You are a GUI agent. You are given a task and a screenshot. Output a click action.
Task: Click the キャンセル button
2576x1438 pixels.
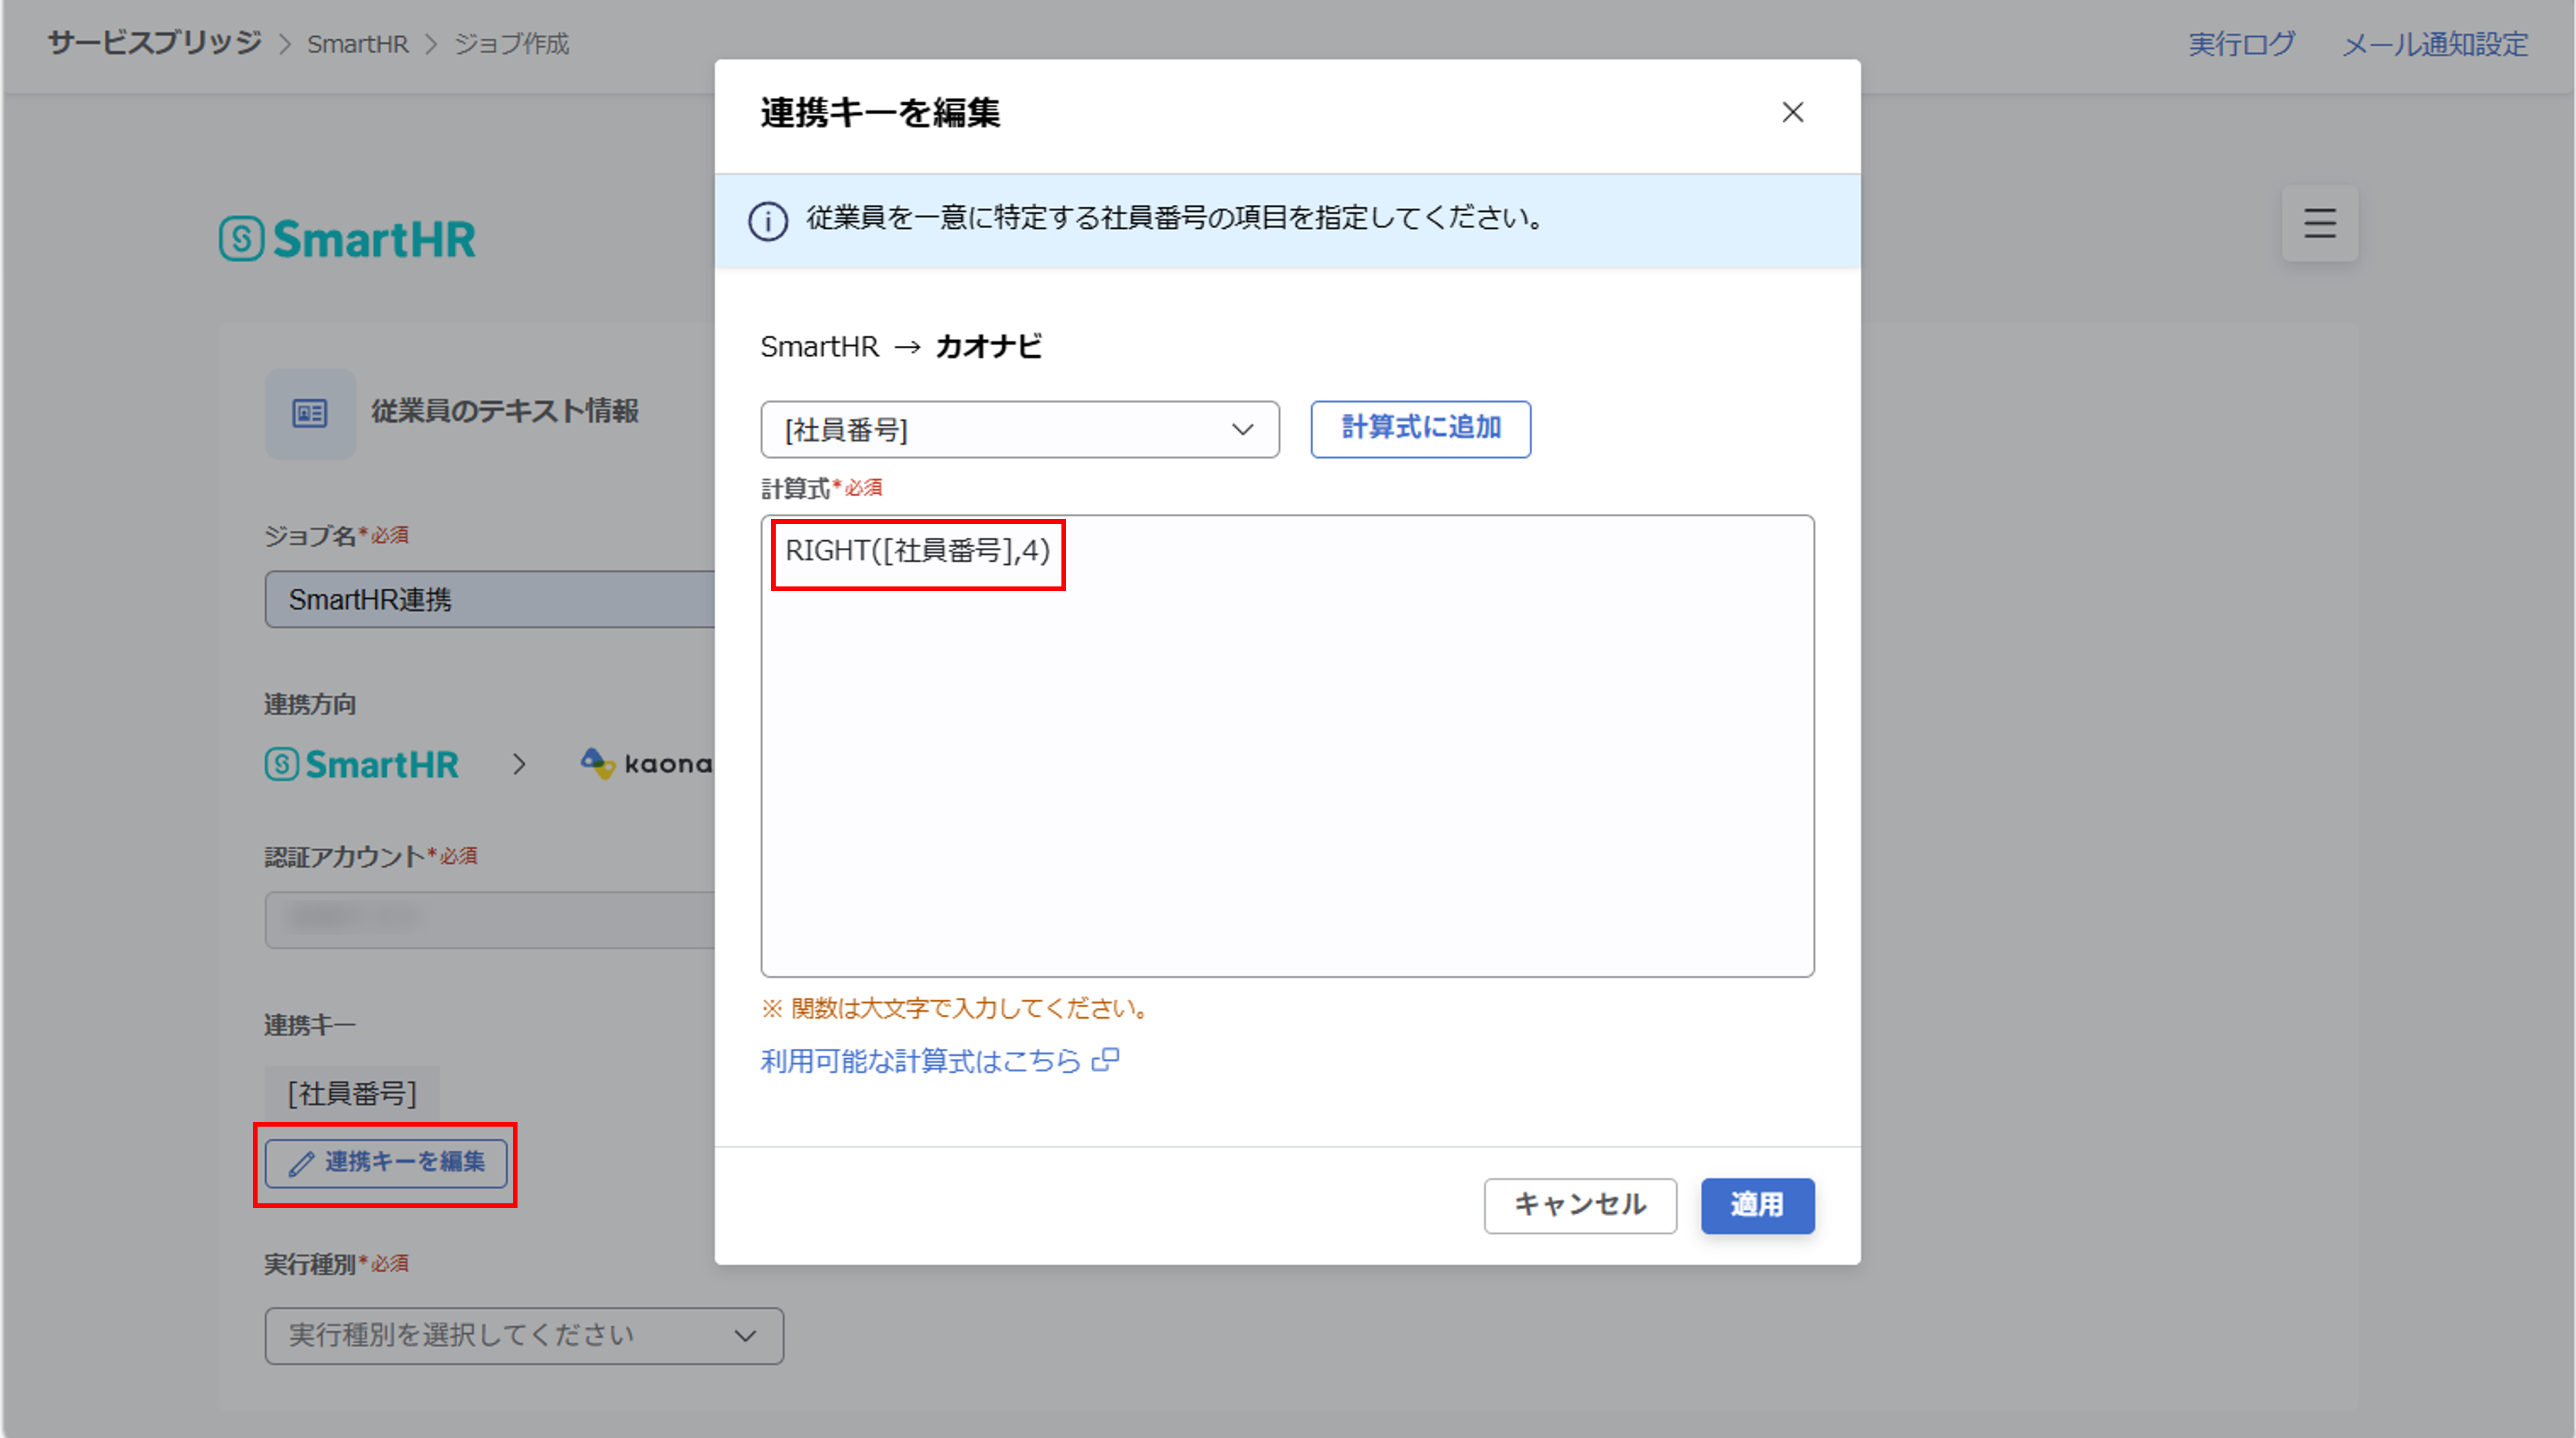point(1580,1205)
